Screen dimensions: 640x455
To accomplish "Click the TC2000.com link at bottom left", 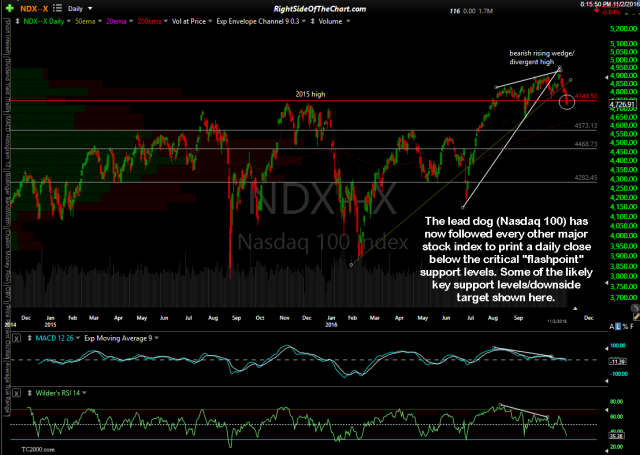I will pos(38,449).
